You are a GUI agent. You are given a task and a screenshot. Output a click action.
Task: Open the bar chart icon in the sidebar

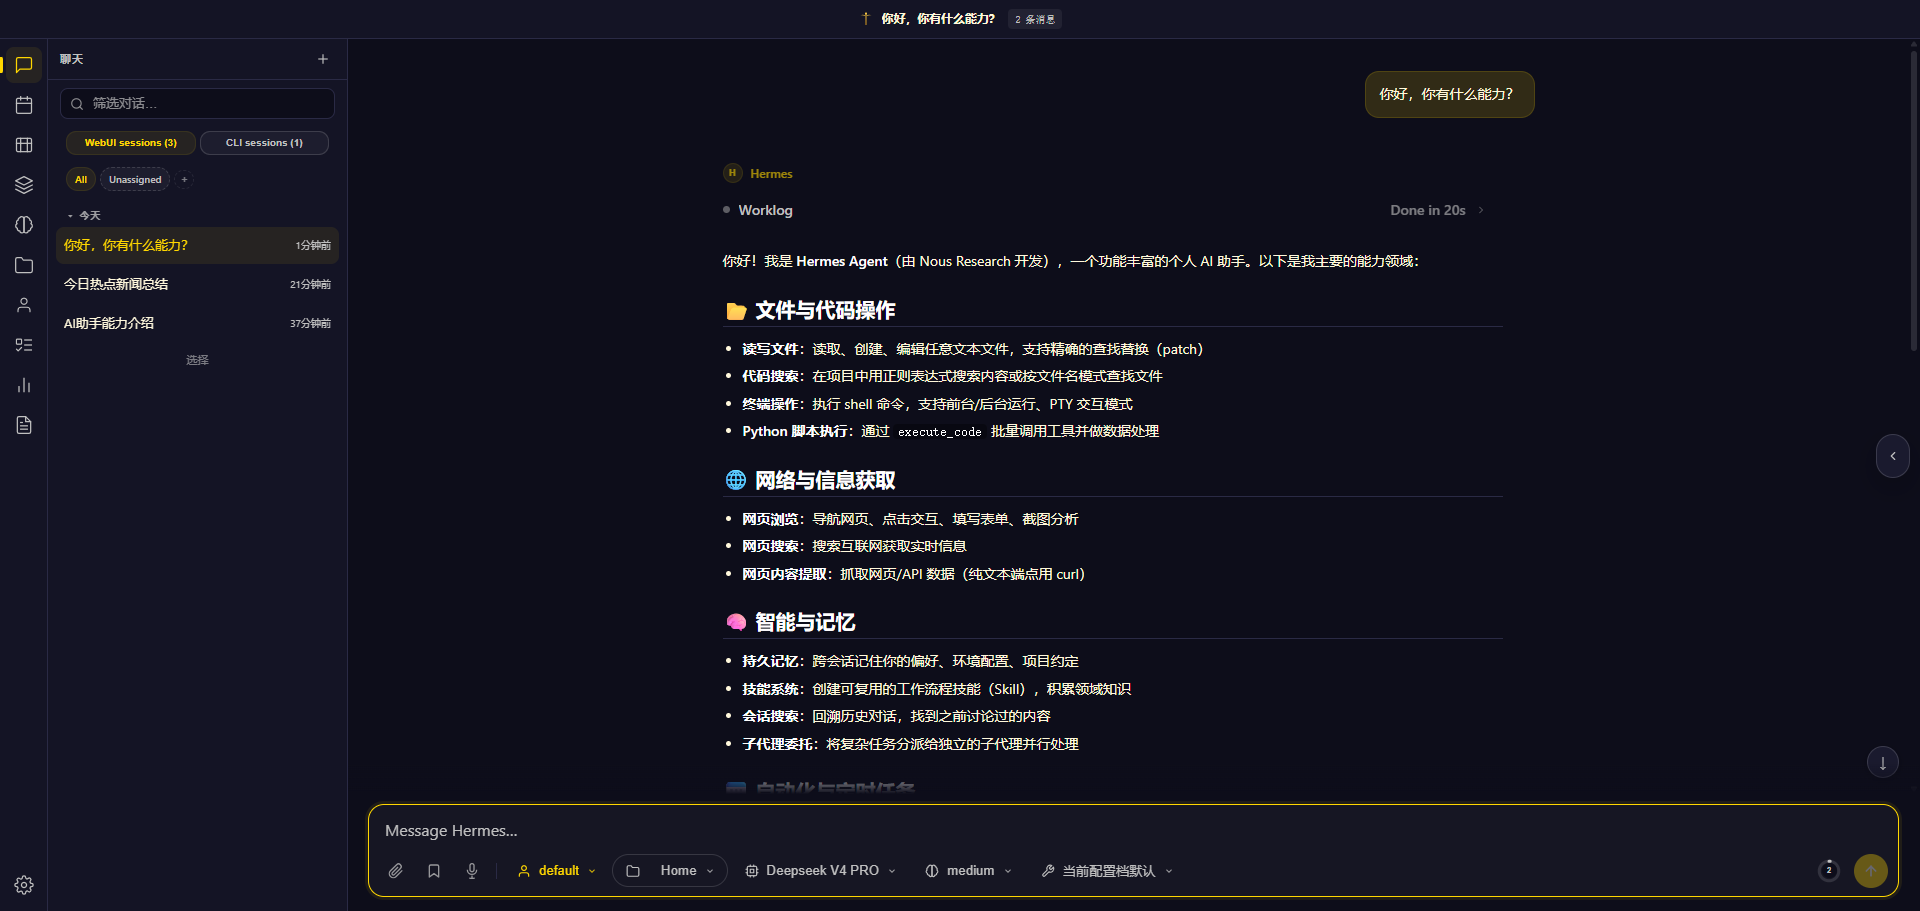click(24, 385)
